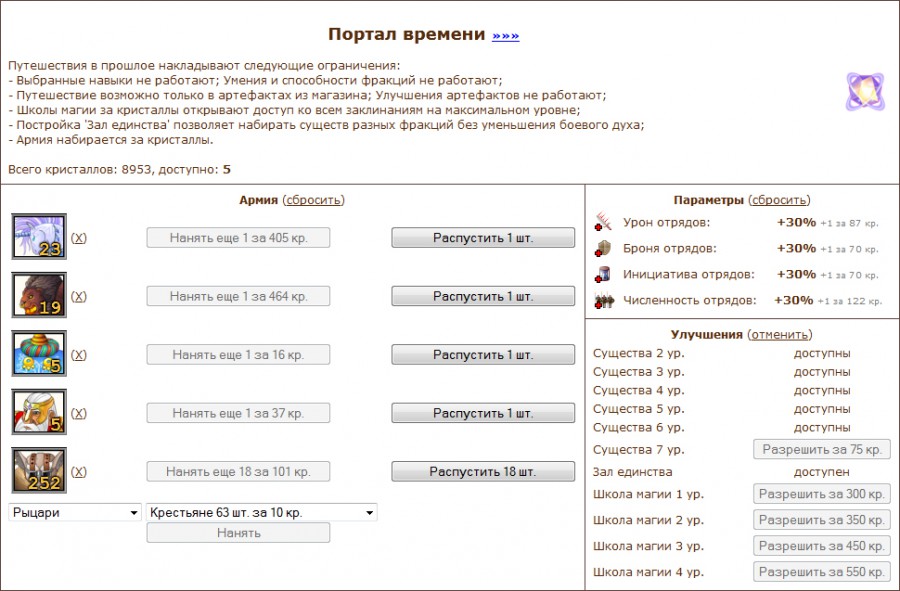This screenshot has height=591, width=900.
Task: Hire one more for 37 кр.
Action: pos(238,413)
